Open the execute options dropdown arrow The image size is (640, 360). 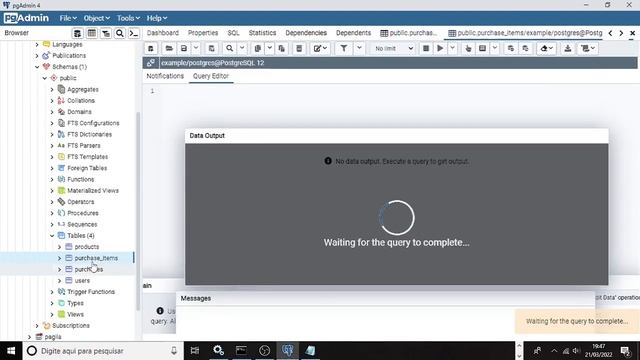452,49
